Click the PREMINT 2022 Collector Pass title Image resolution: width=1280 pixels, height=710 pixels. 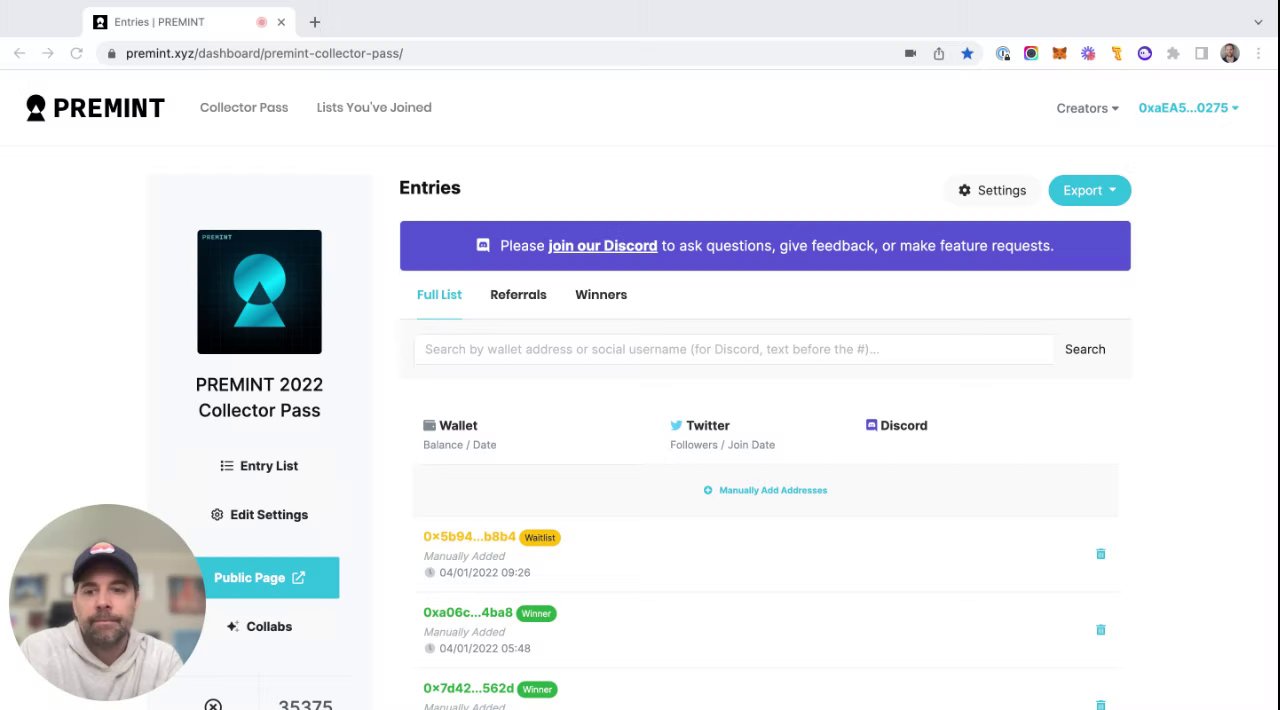[x=259, y=397]
